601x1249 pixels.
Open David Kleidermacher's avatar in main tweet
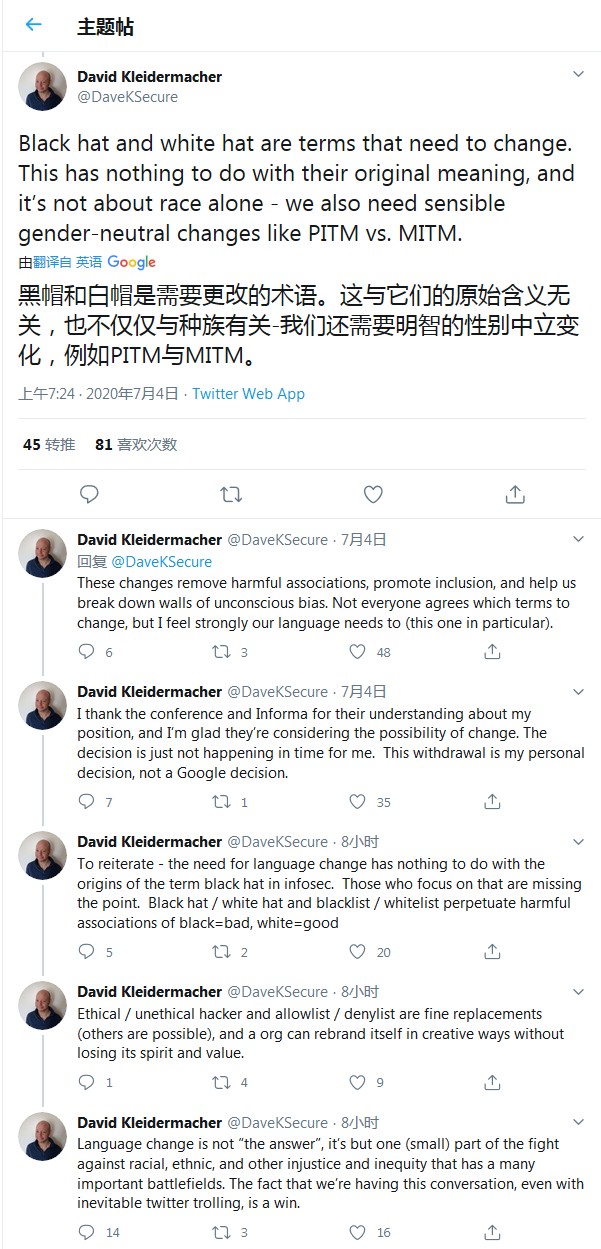pyautogui.click(x=42, y=86)
